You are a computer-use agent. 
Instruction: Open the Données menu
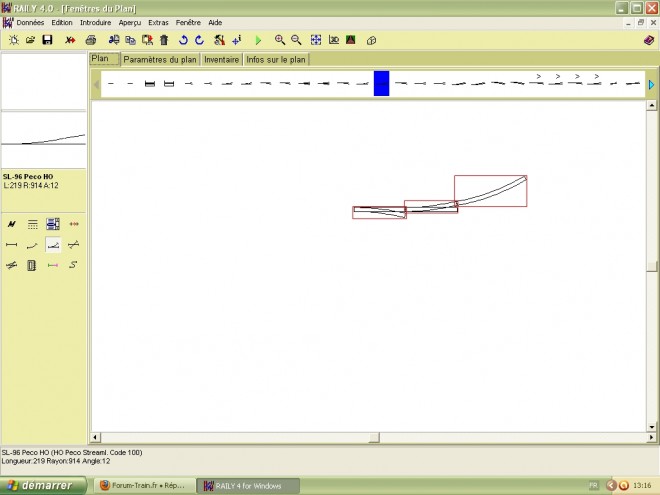coord(30,23)
